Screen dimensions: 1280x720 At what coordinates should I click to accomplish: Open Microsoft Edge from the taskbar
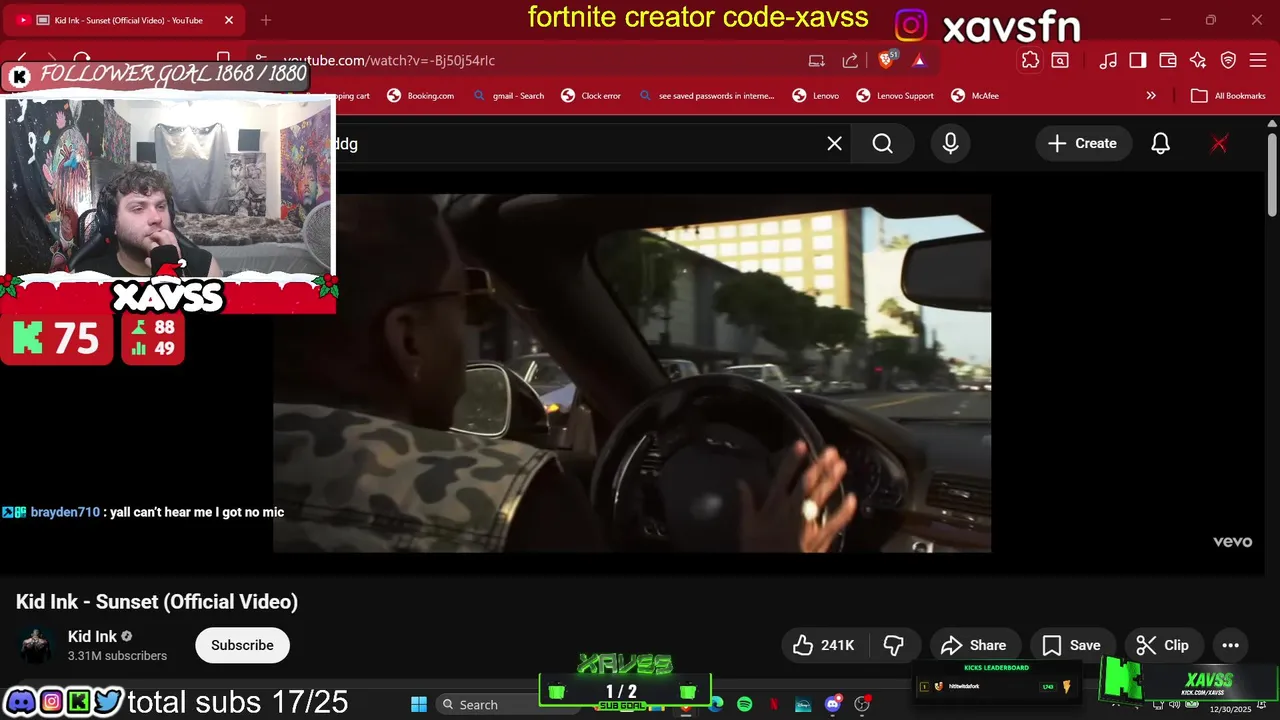pyautogui.click(x=716, y=705)
